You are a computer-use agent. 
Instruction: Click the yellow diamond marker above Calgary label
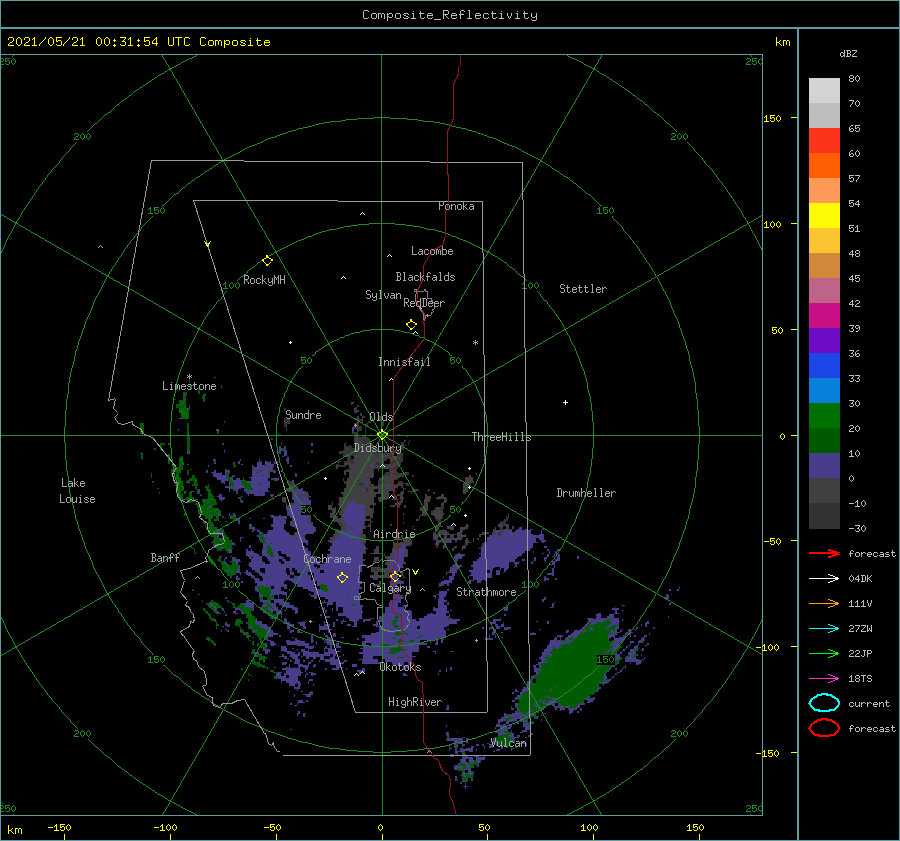point(395,576)
